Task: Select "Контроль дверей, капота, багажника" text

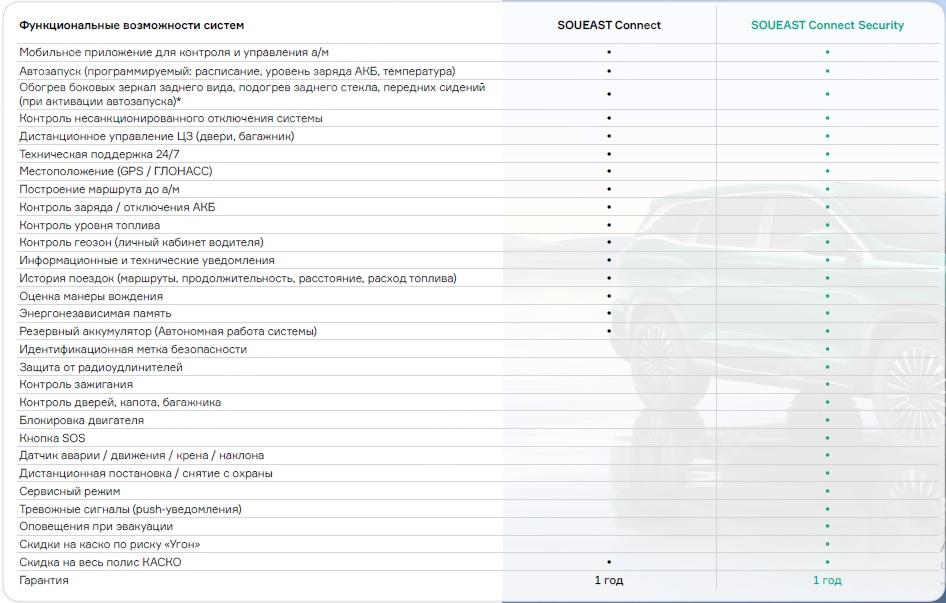Action: coord(120,403)
